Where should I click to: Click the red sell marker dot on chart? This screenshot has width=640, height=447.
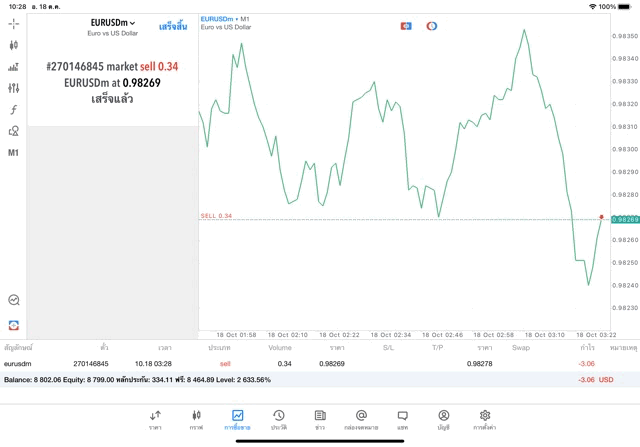[601, 217]
